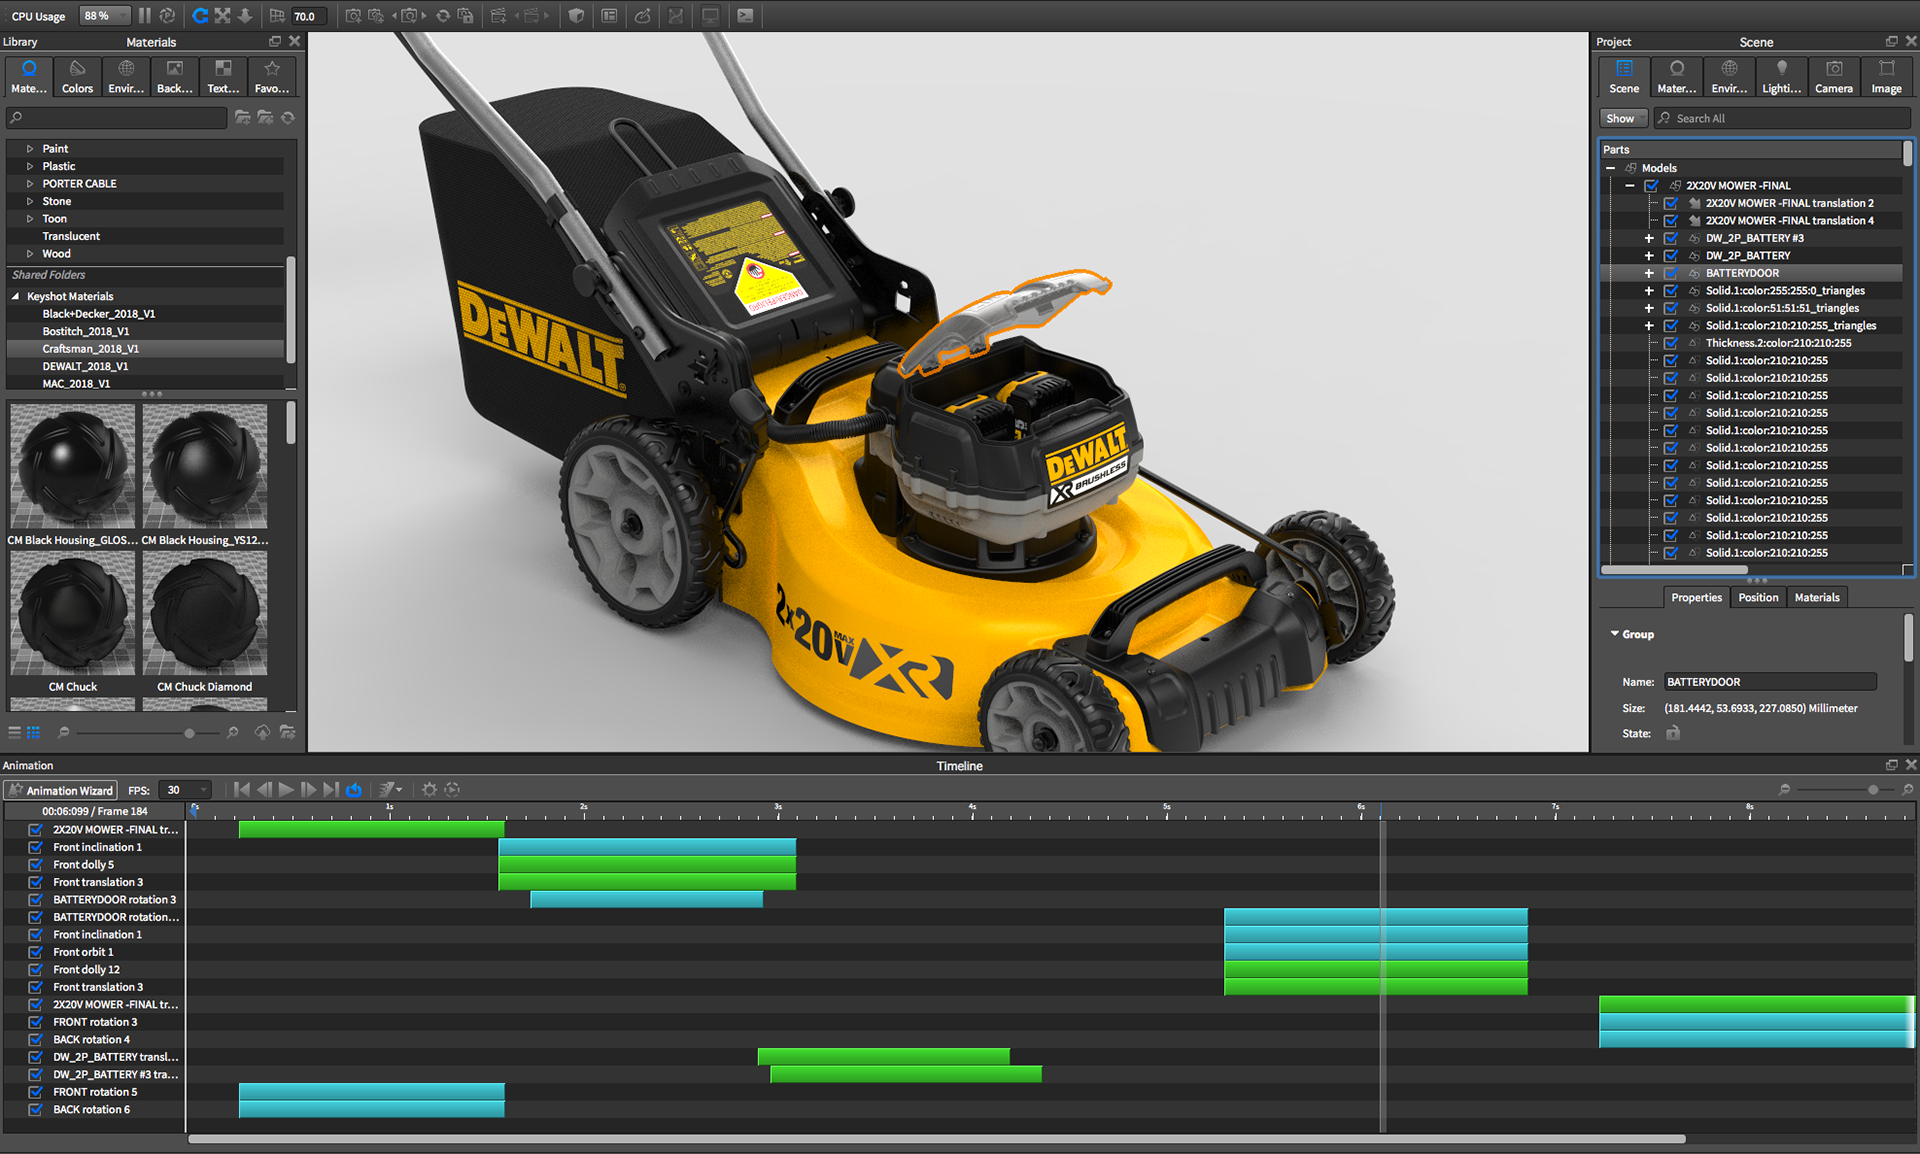Select the Bostitch_2018_V1 folder
The height and width of the screenshot is (1154, 1920).
click(86, 332)
